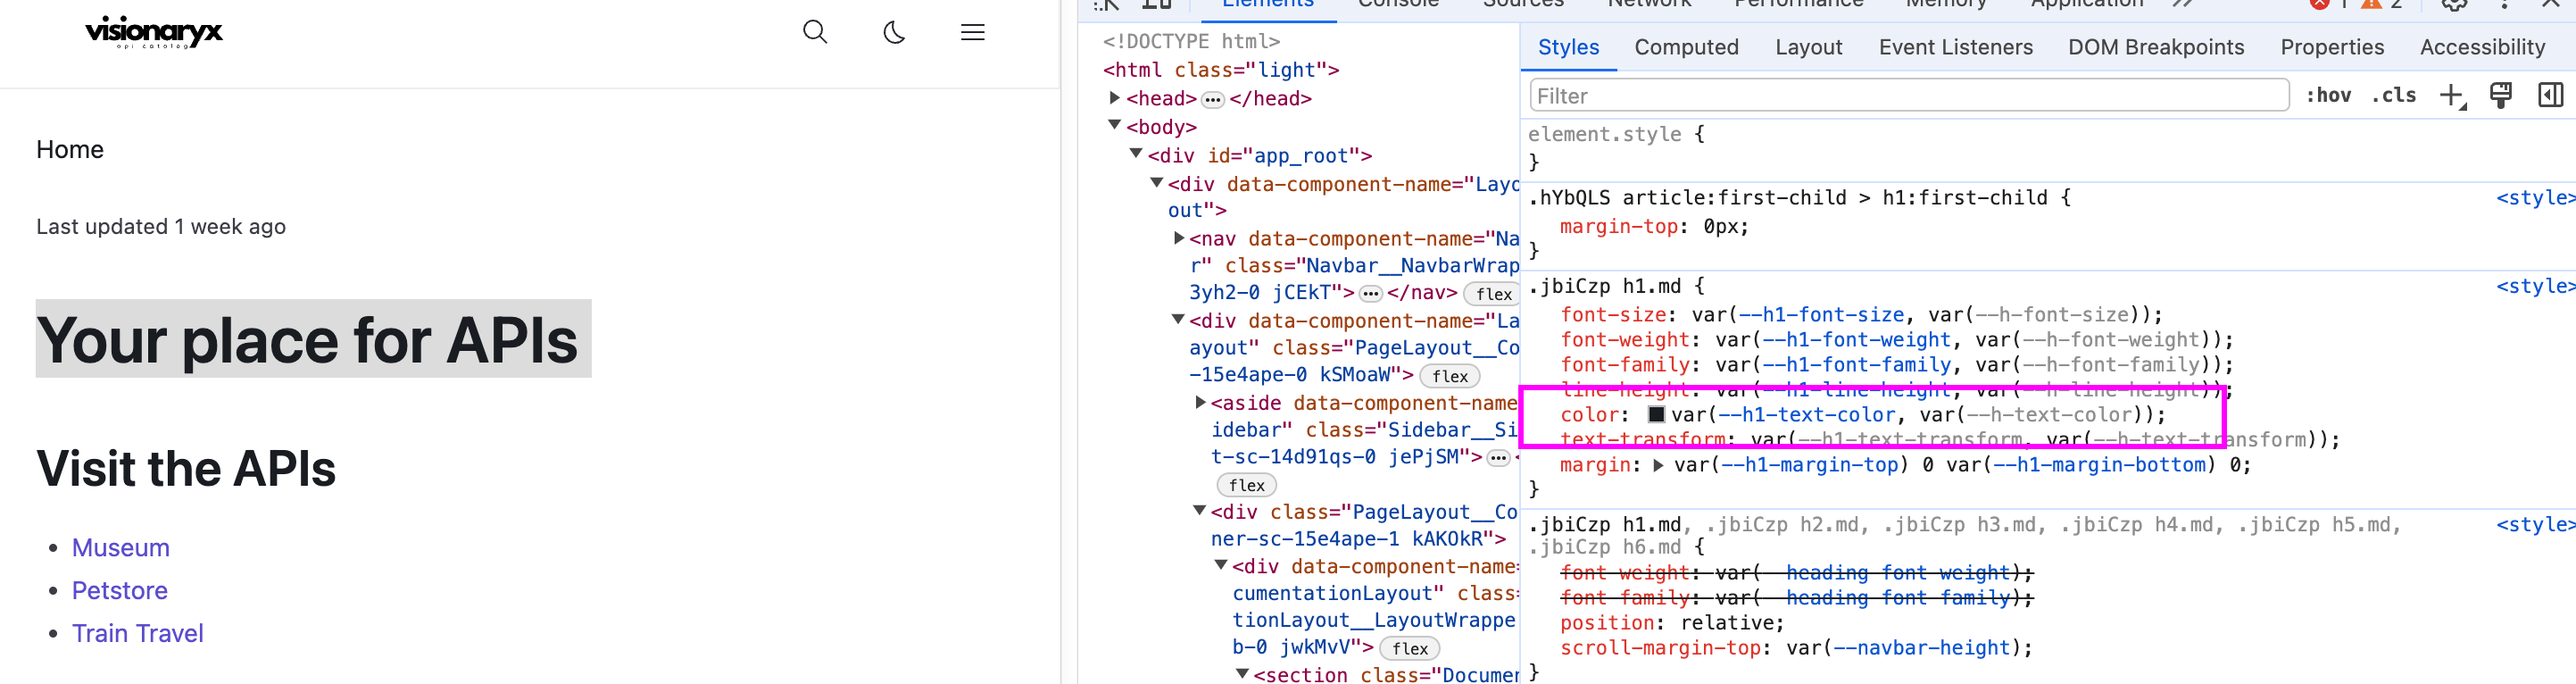Follow the Train Travel link
2576x684 pixels.
137,633
